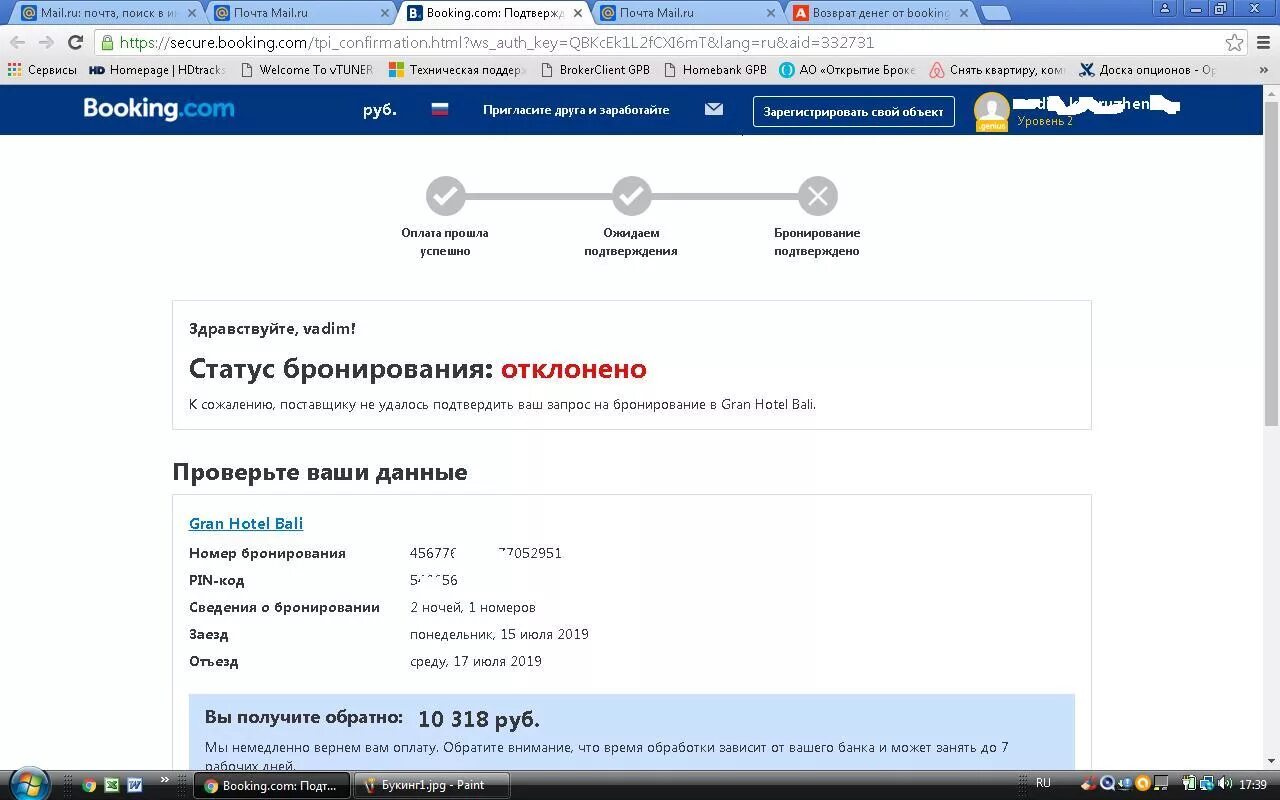The width and height of the screenshot is (1280, 800).
Task: Close the Mail.ru: почта, поиск tab
Action: click(191, 13)
